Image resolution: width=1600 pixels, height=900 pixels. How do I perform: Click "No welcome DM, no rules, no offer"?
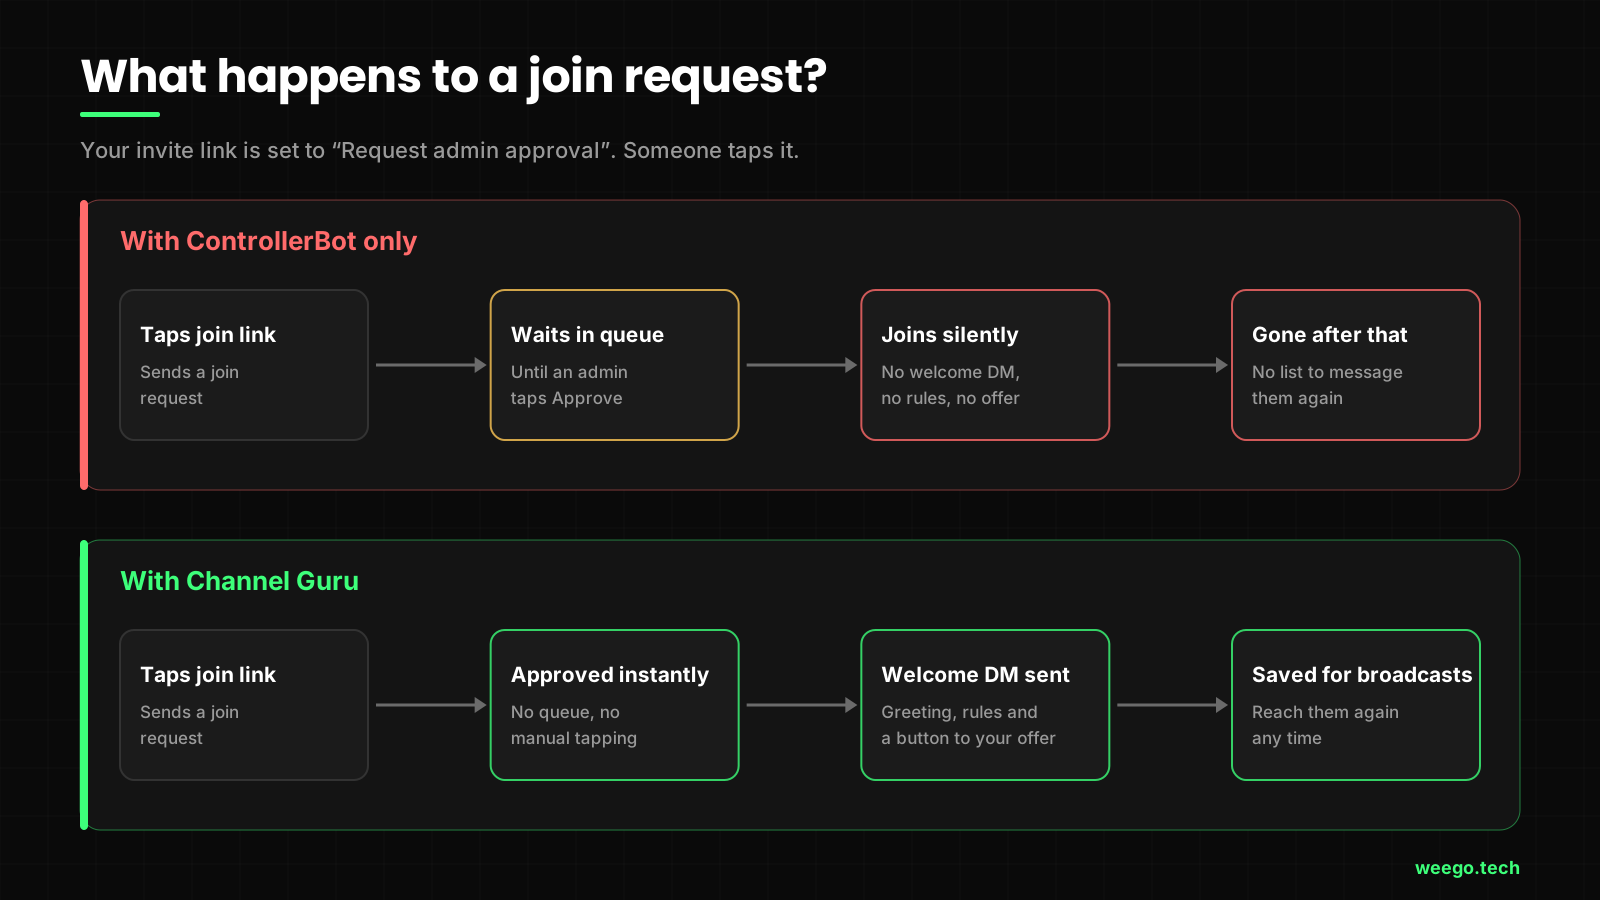click(951, 385)
